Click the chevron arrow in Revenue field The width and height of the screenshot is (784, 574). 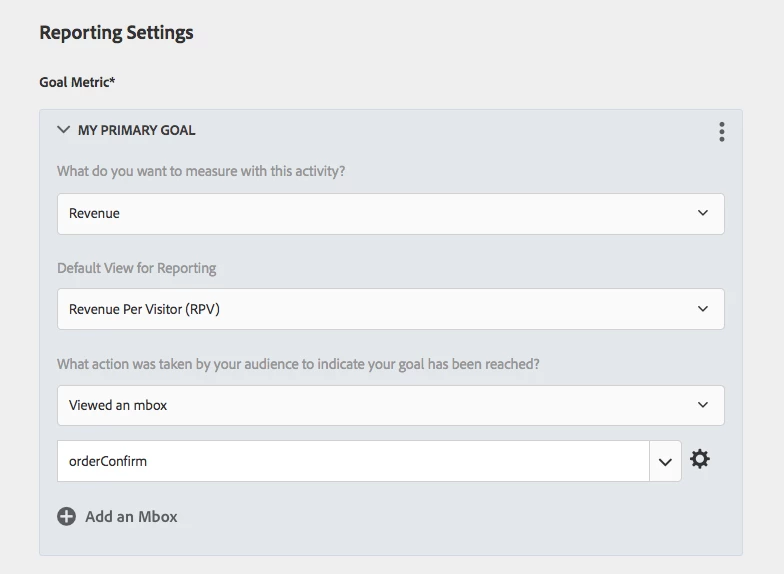[703, 213]
